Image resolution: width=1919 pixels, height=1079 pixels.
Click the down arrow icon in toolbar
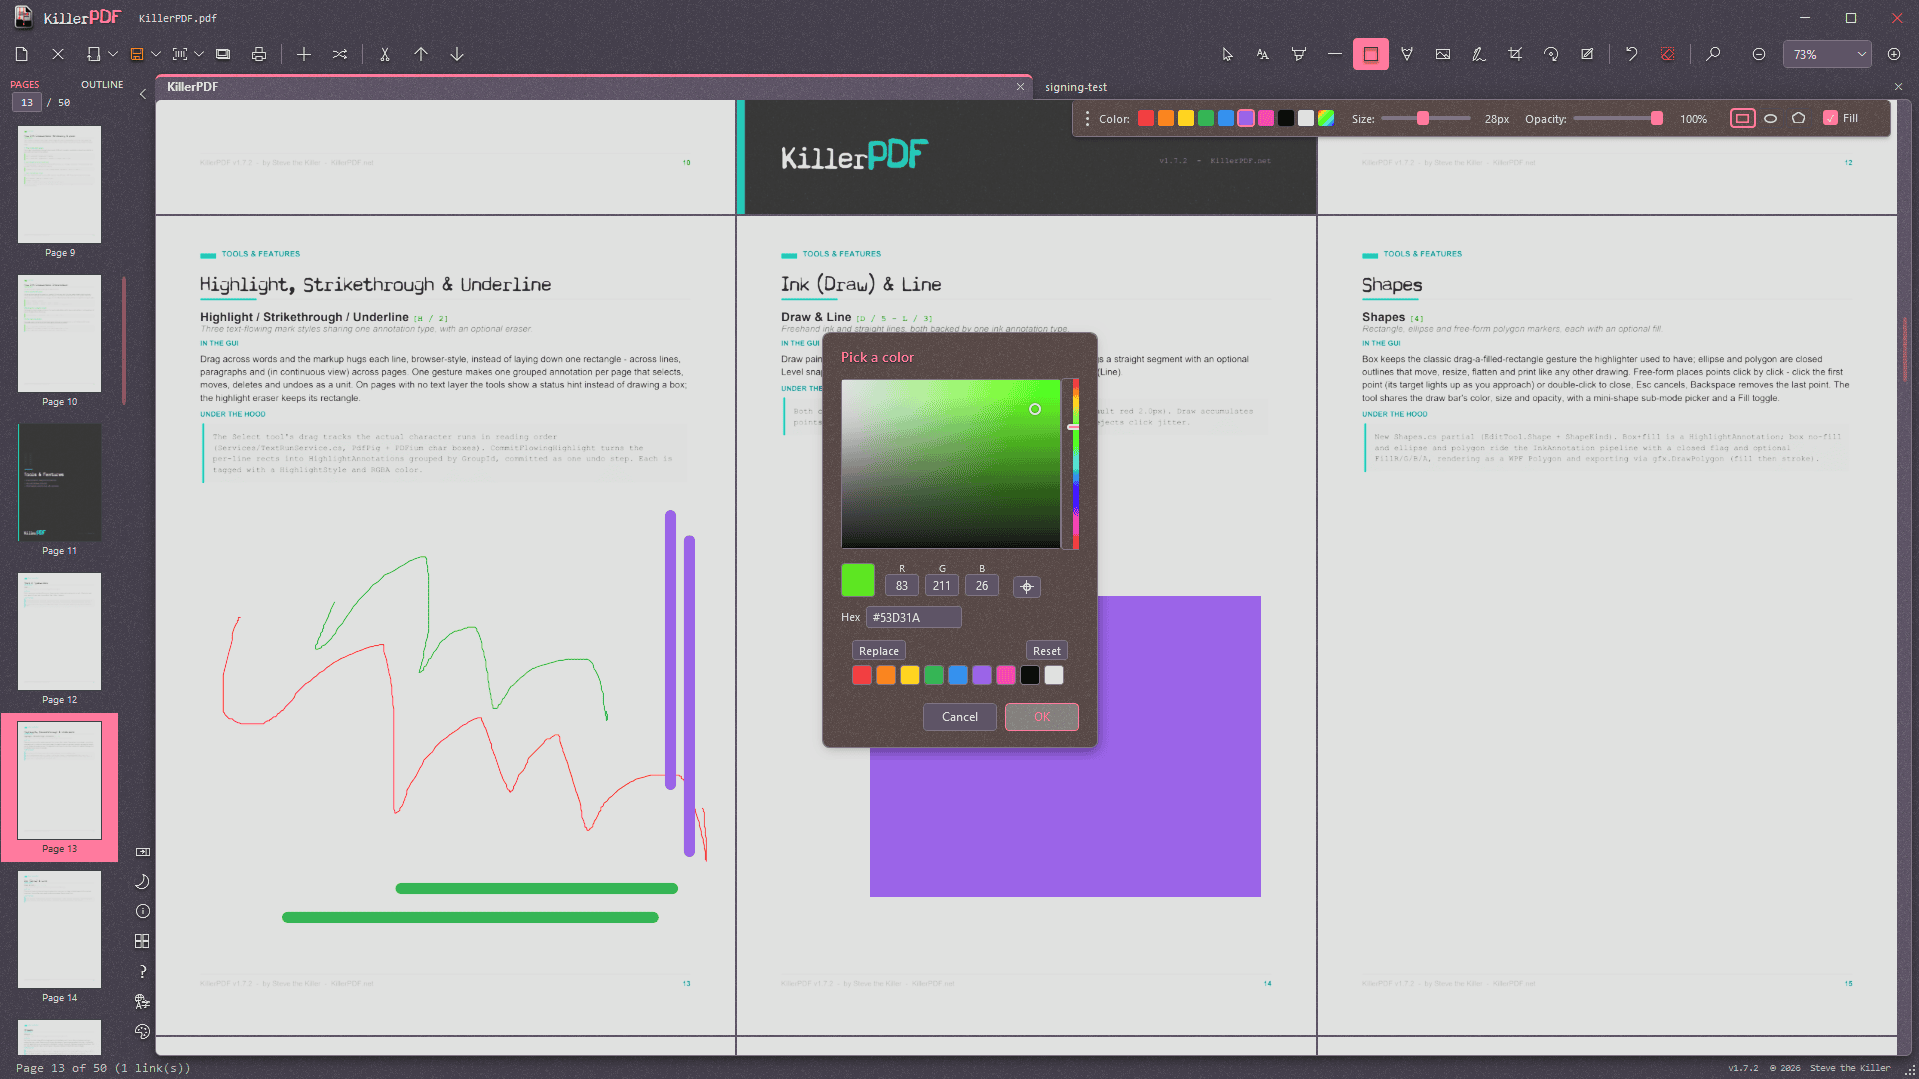point(457,54)
